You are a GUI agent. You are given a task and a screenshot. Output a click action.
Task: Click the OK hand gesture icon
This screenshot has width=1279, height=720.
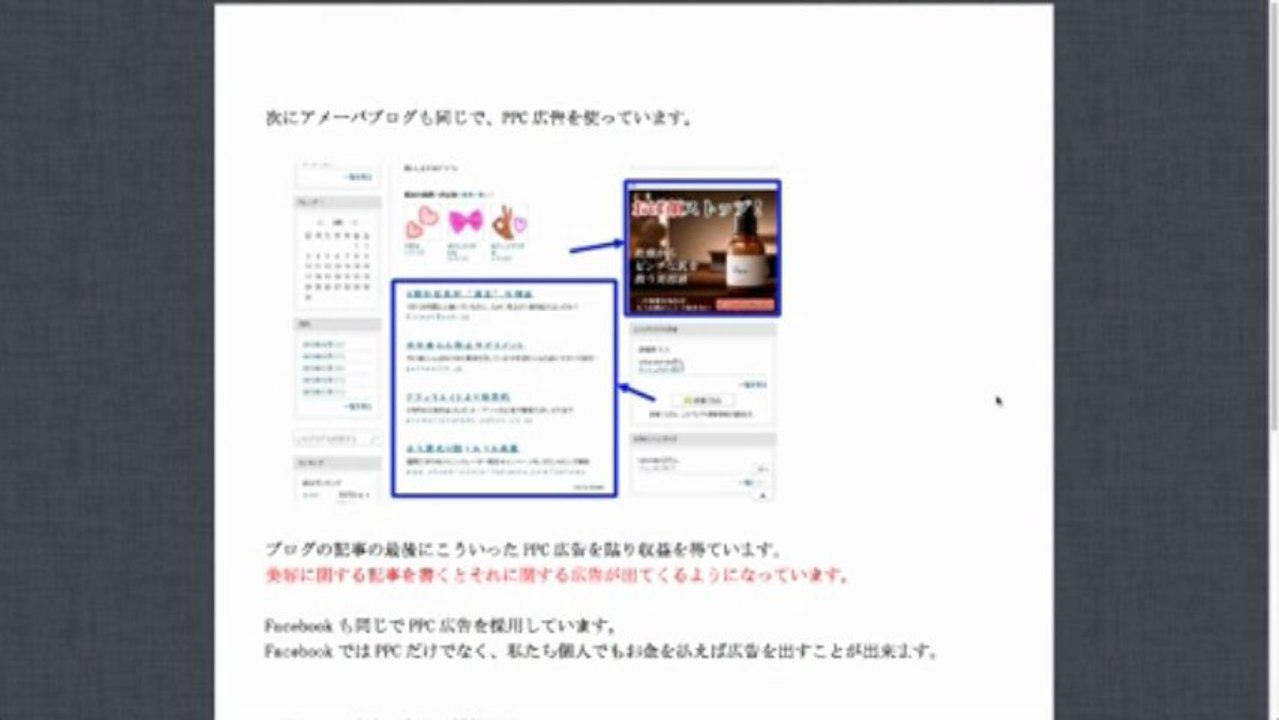(x=509, y=221)
